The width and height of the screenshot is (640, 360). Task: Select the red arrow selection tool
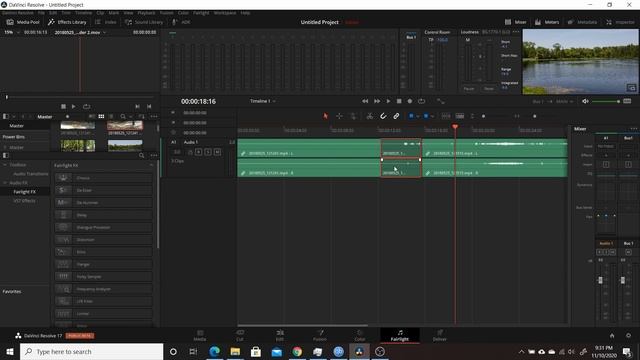pyautogui.click(x=325, y=116)
